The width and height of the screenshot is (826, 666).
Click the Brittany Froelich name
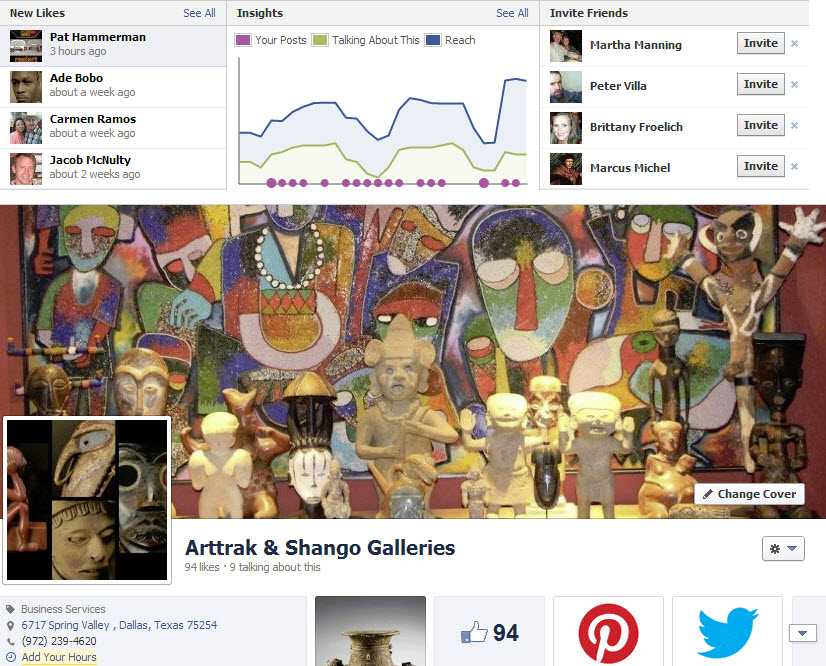click(x=636, y=127)
